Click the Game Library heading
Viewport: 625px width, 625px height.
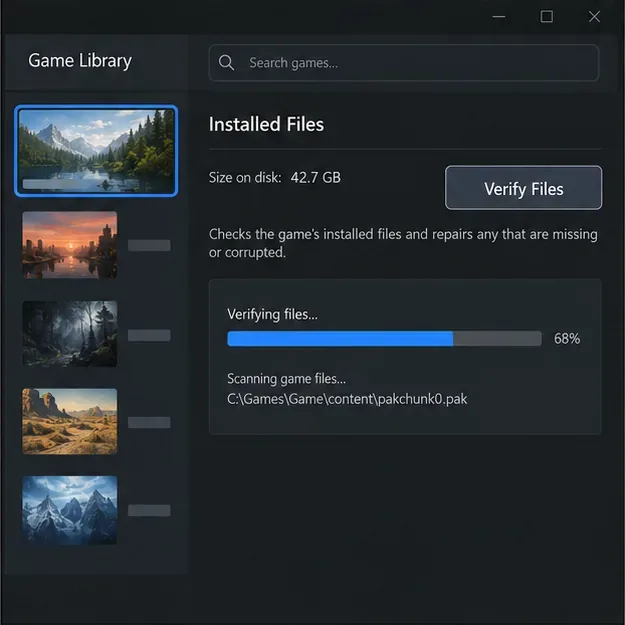click(x=80, y=61)
